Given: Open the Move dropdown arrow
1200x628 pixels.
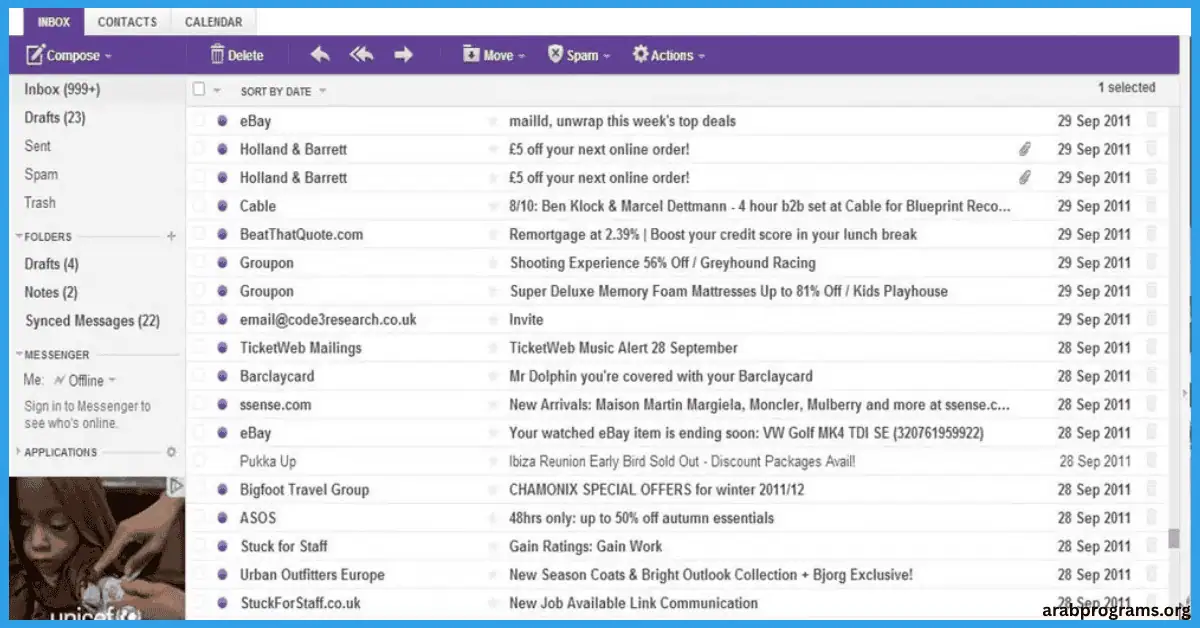Looking at the screenshot, I should (x=522, y=57).
